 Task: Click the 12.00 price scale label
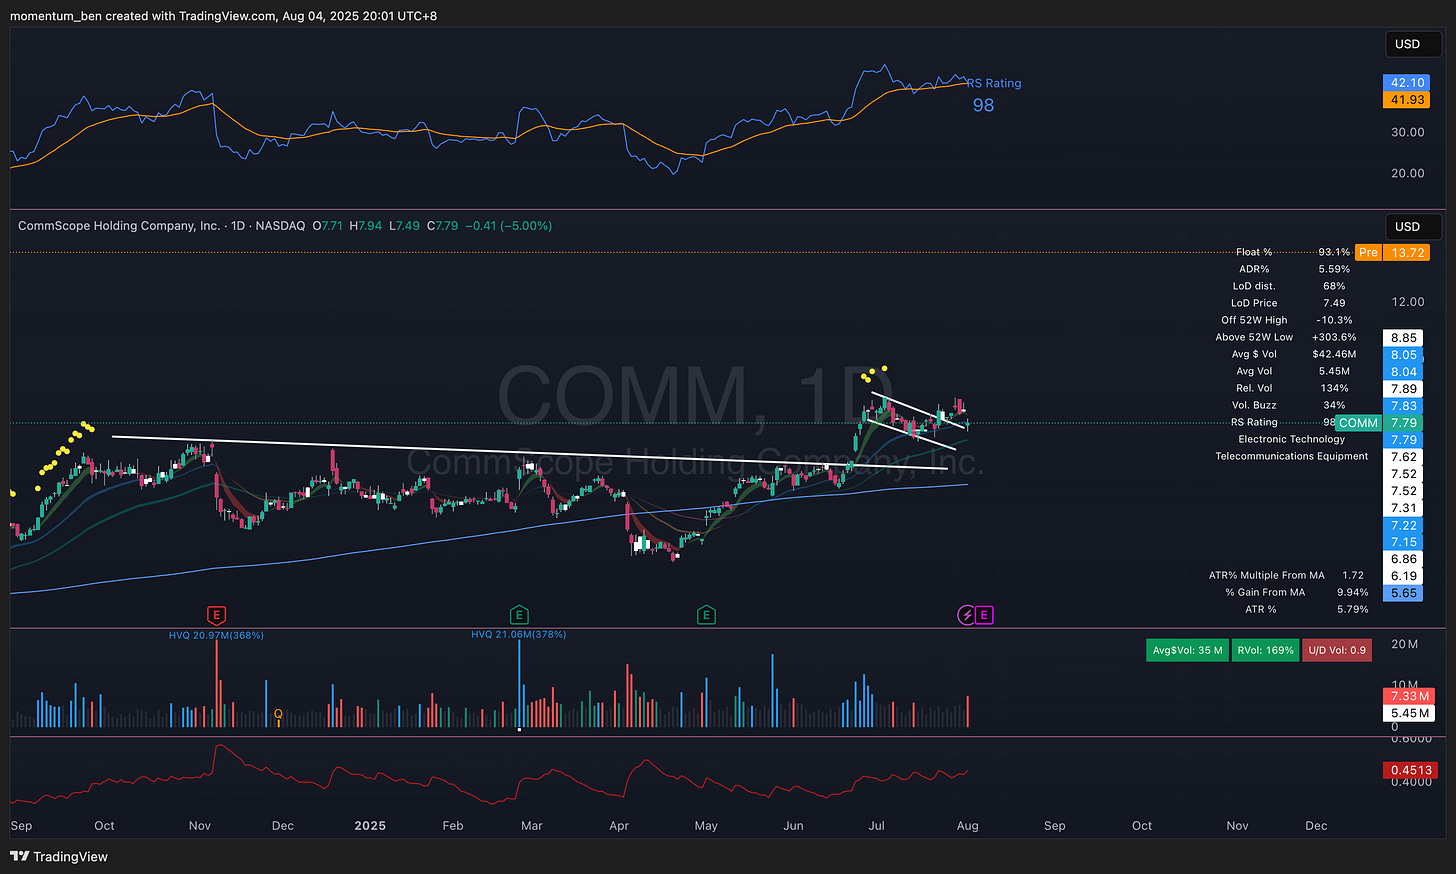pos(1408,302)
